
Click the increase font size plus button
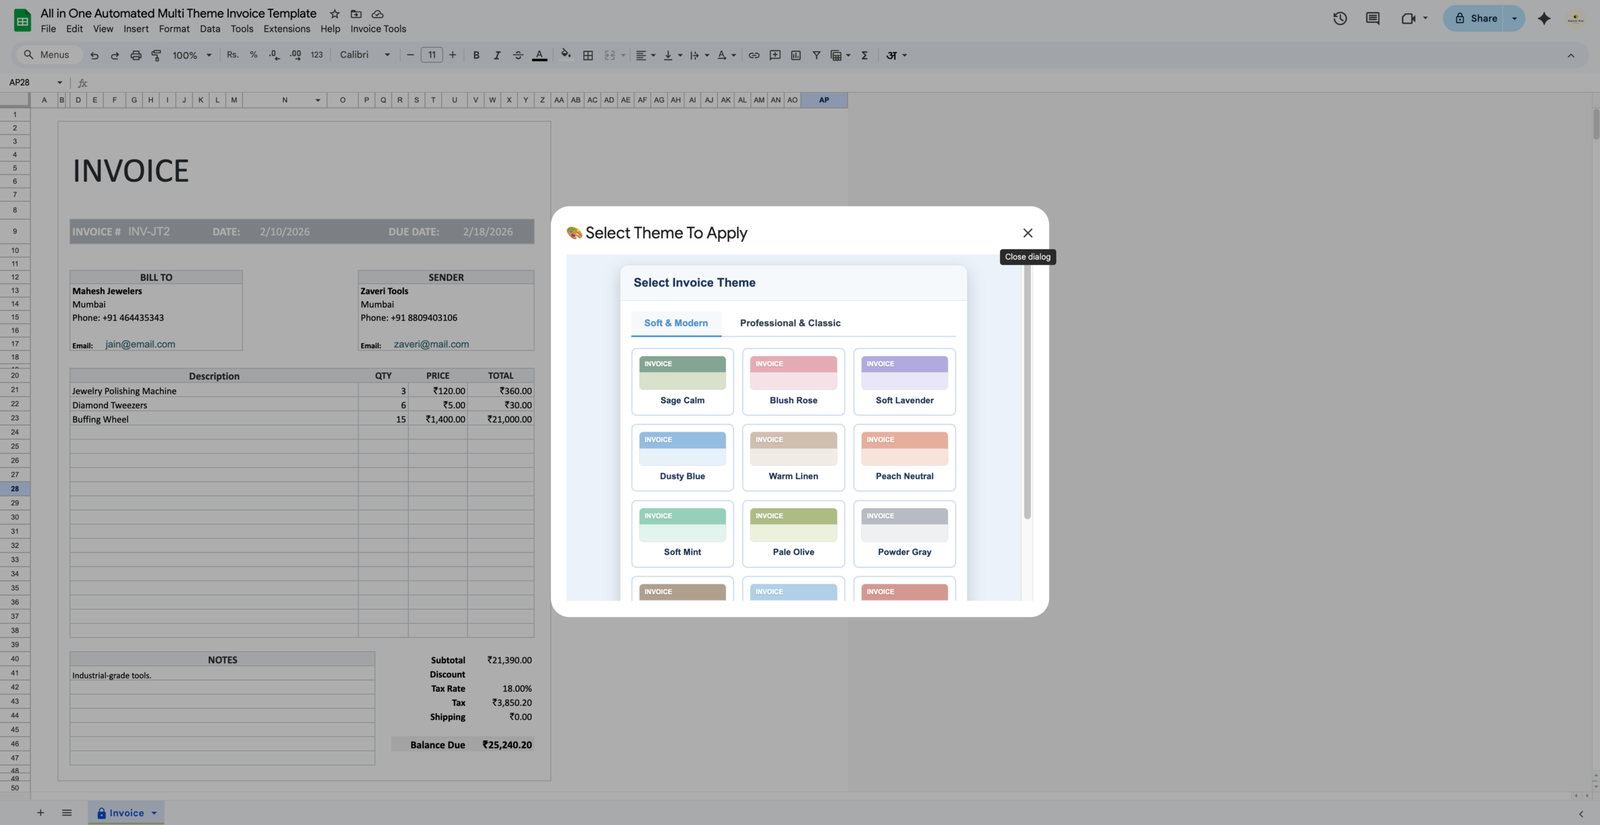point(452,55)
